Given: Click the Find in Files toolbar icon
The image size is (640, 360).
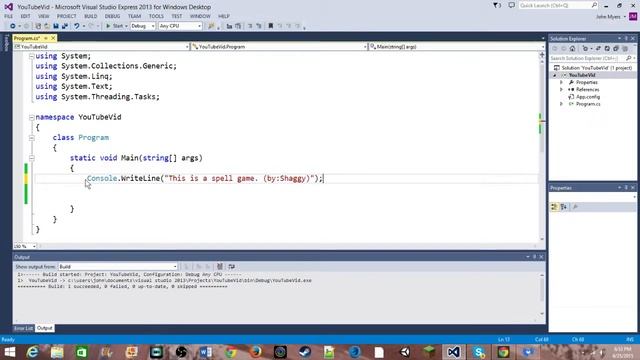Looking at the screenshot, I should point(211,26).
